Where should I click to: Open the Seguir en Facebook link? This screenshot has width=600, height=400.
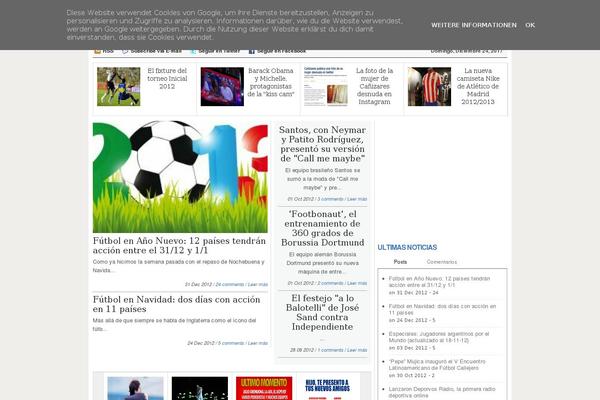281,51
